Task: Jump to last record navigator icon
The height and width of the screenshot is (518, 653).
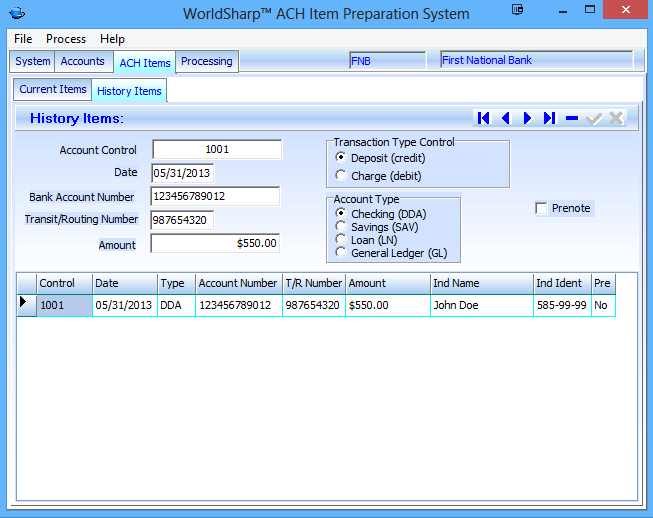Action: 549,118
